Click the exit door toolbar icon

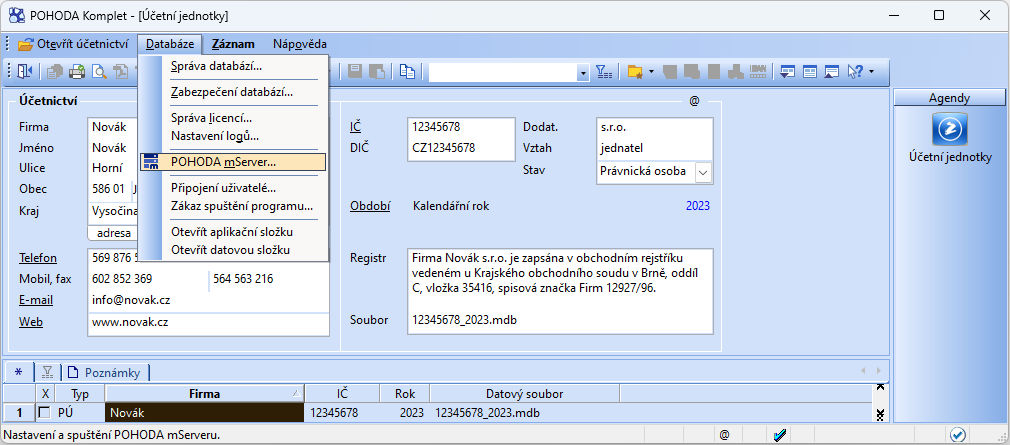click(x=25, y=71)
